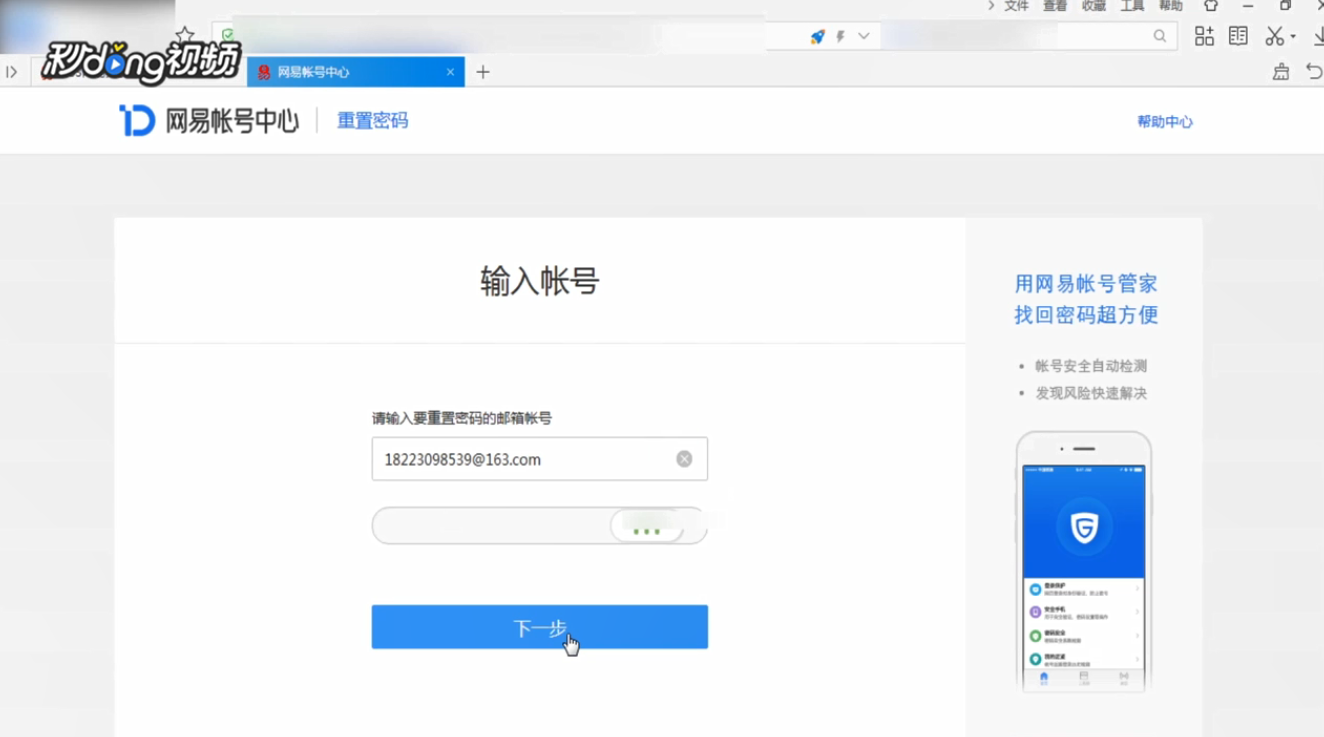Click the lightning bolt icon in the address bar
The image size is (1324, 737).
coord(840,37)
